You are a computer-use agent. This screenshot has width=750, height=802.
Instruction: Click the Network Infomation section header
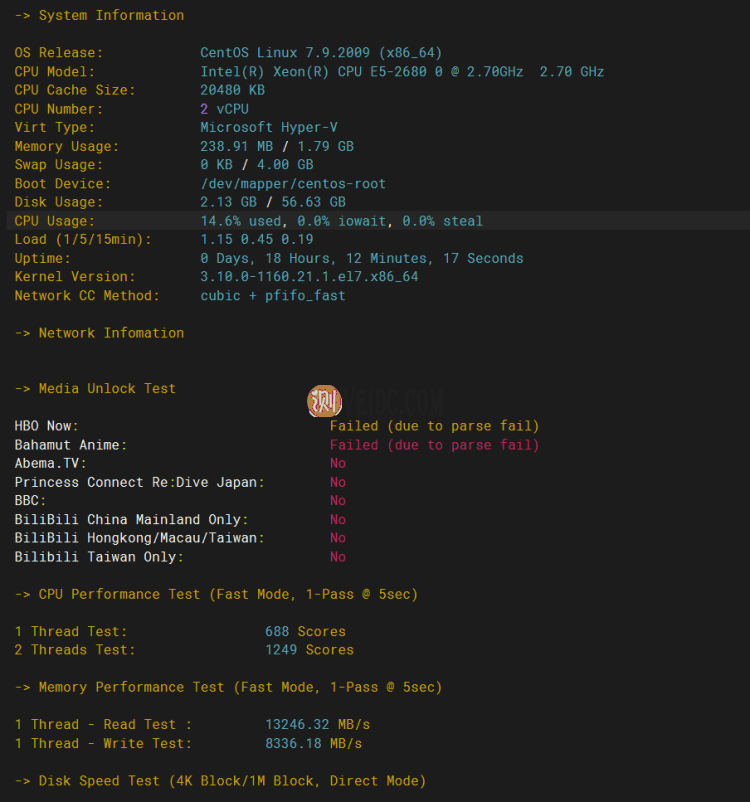pyautogui.click(x=99, y=333)
